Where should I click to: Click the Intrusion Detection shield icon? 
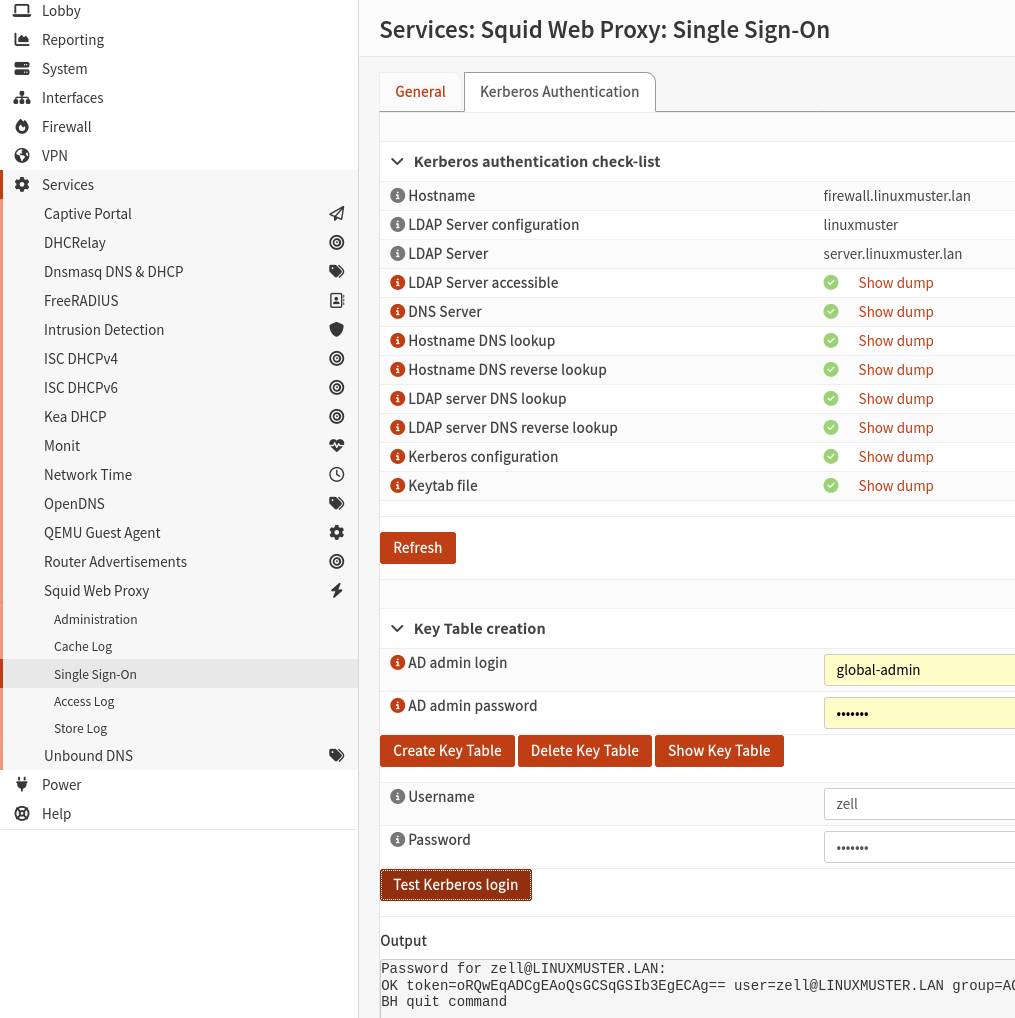pyautogui.click(x=337, y=330)
